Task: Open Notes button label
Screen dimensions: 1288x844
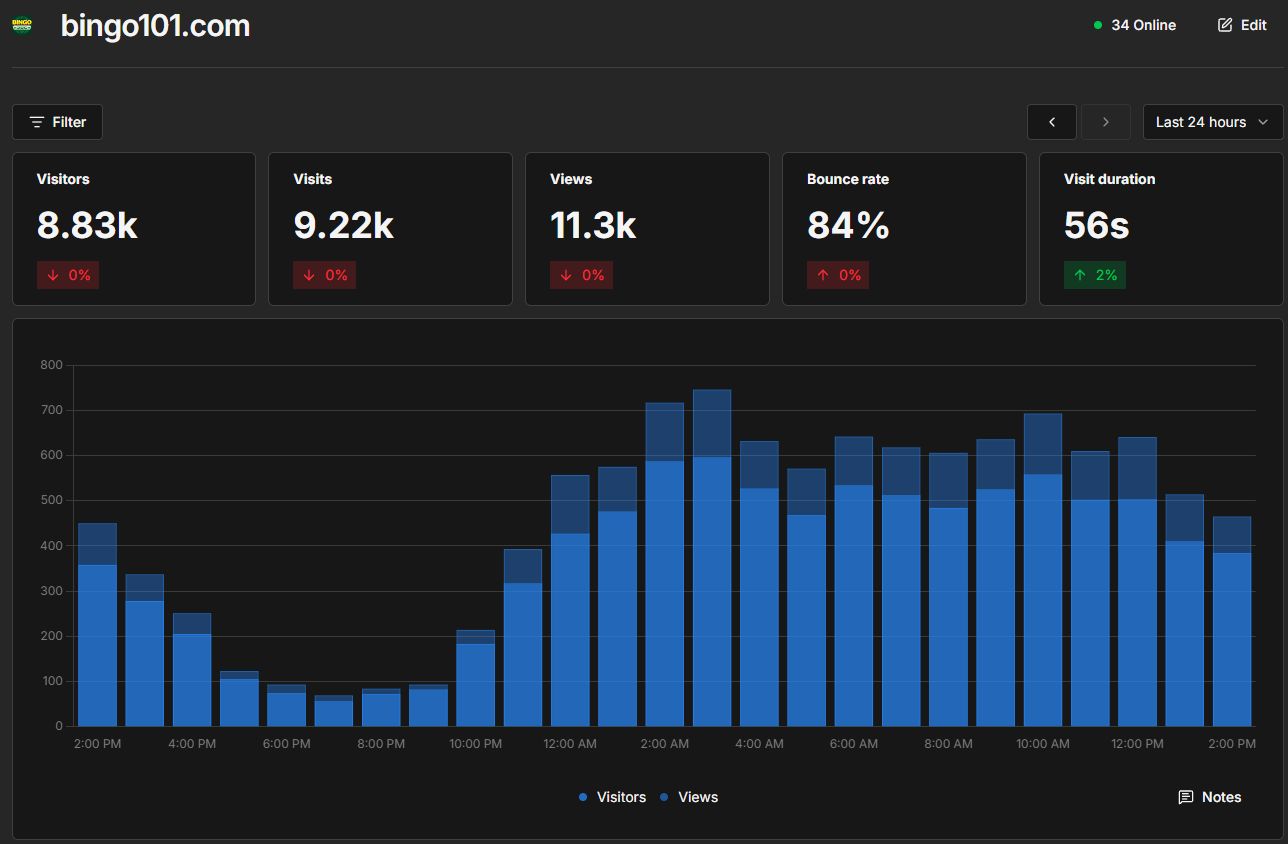Action: [1222, 797]
